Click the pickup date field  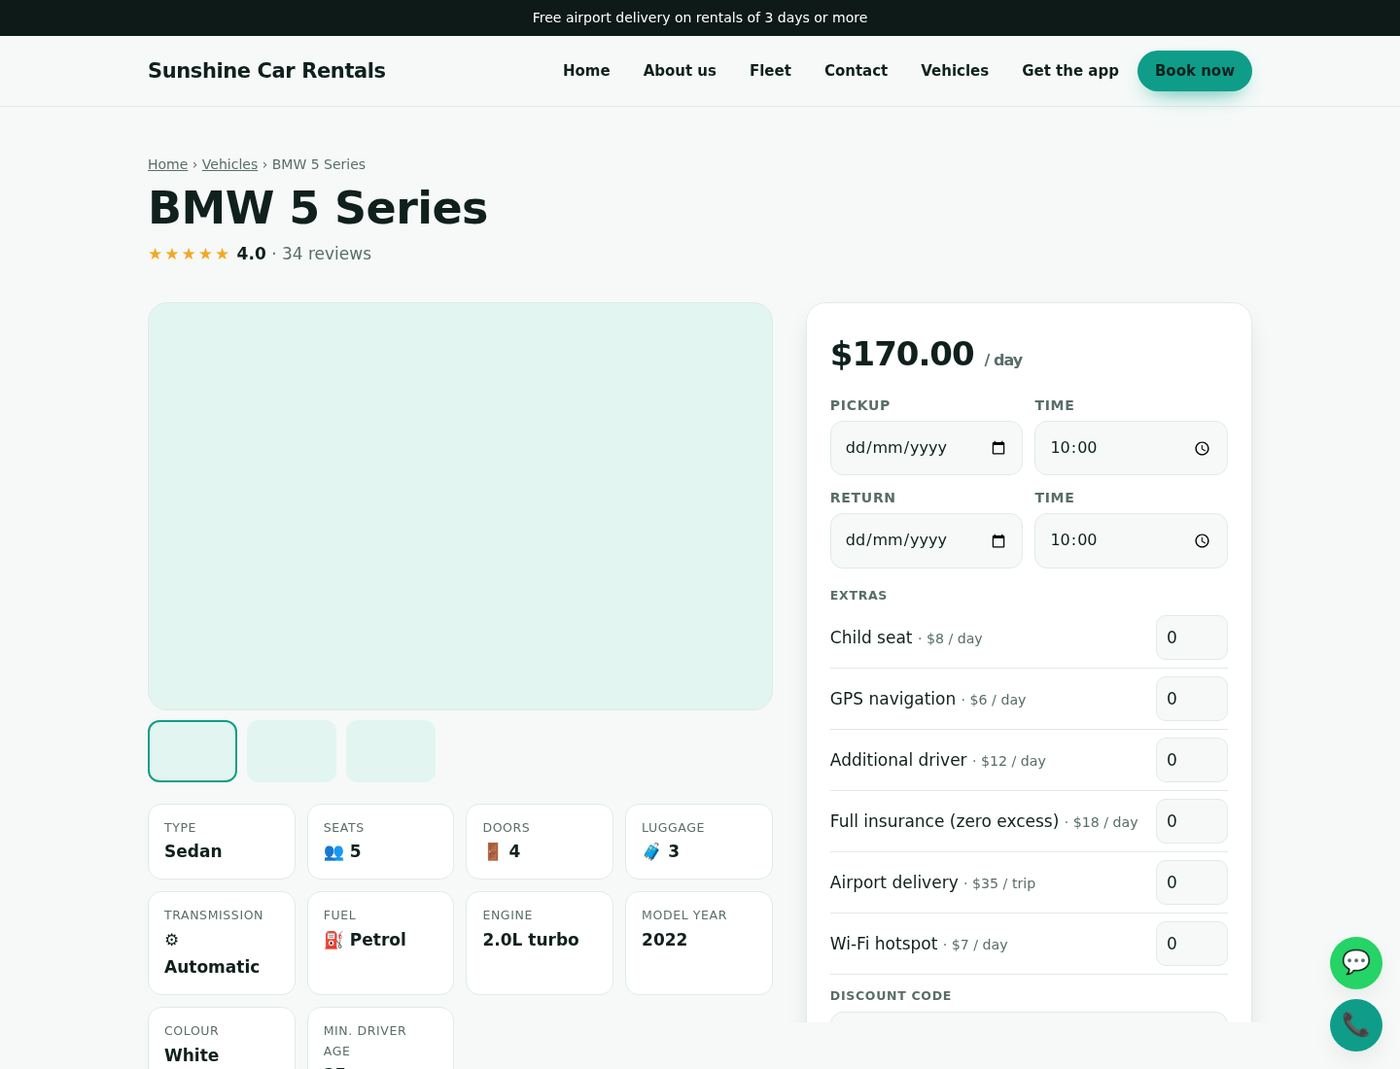pyautogui.click(x=926, y=448)
